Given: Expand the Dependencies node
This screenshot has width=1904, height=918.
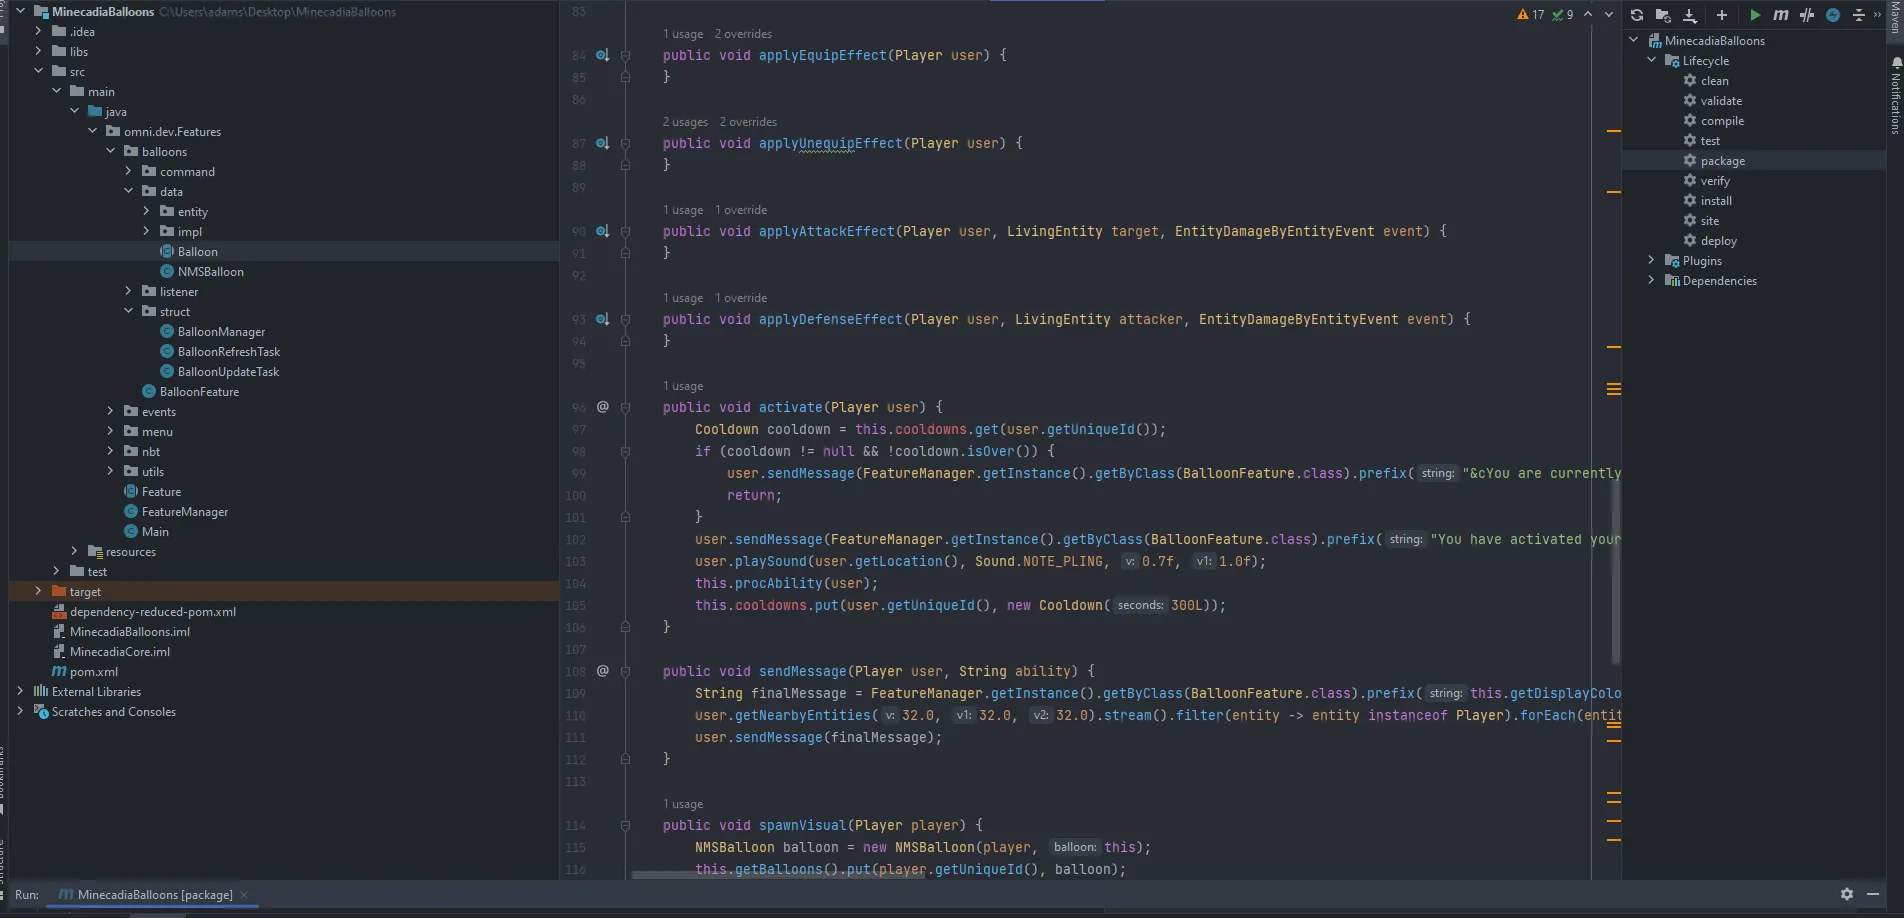Looking at the screenshot, I should (x=1652, y=280).
